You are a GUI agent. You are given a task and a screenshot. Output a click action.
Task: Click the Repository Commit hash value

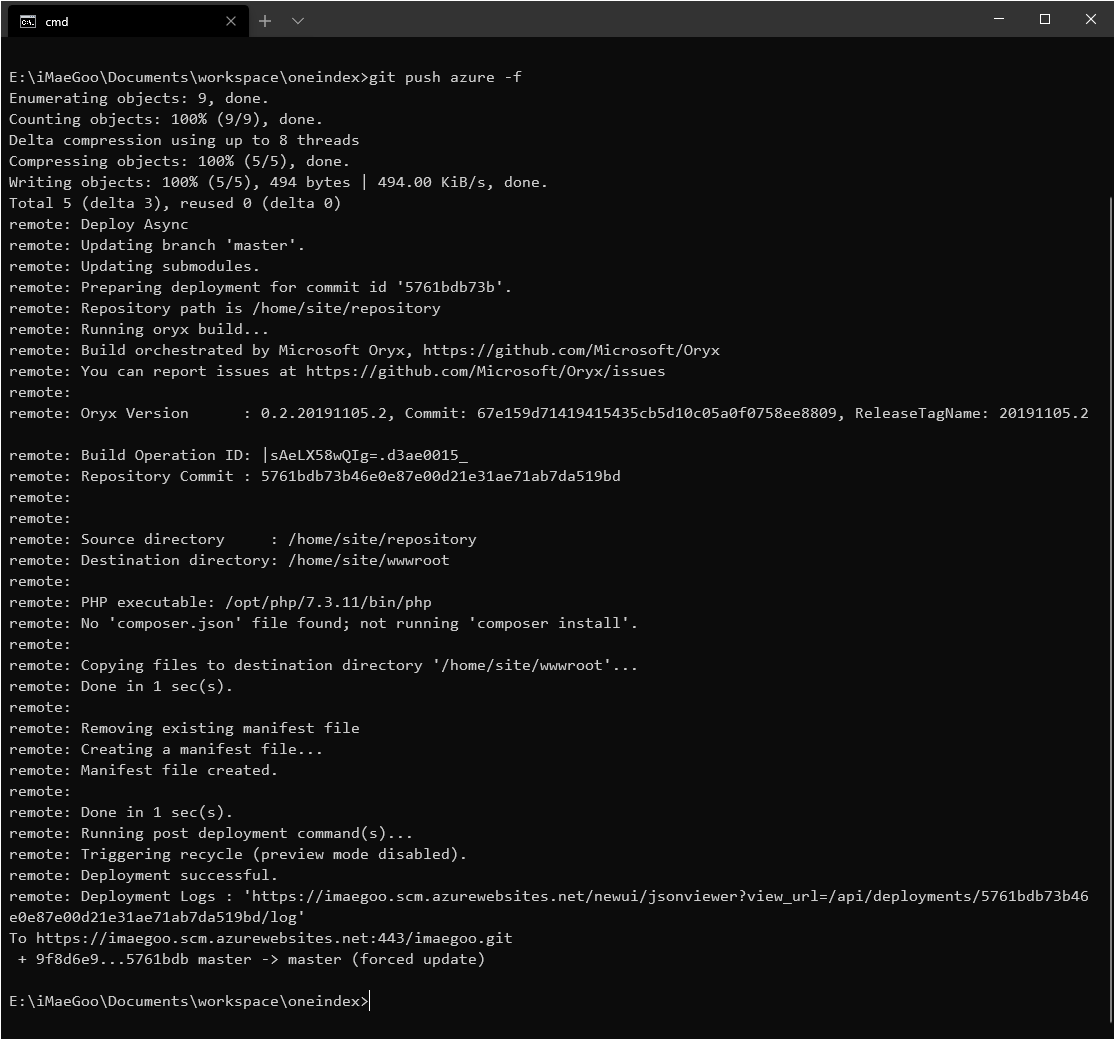pos(440,476)
